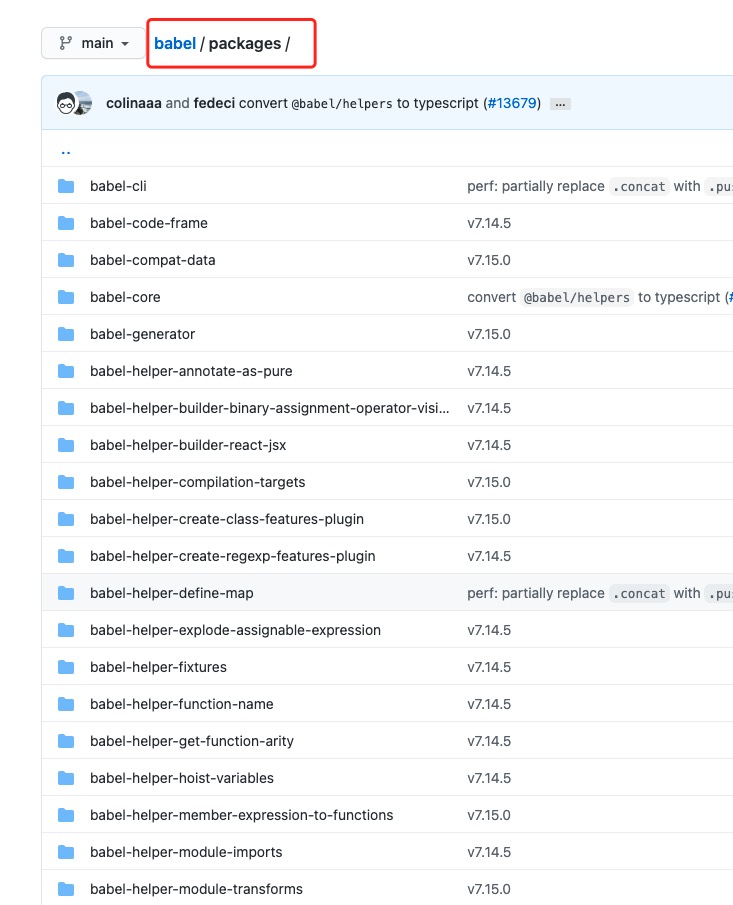Viewport: 733px width, 905px height.
Task: Click folder icon for babel-helper-builder-binary-assignment-operator row
Action: click(x=66, y=408)
